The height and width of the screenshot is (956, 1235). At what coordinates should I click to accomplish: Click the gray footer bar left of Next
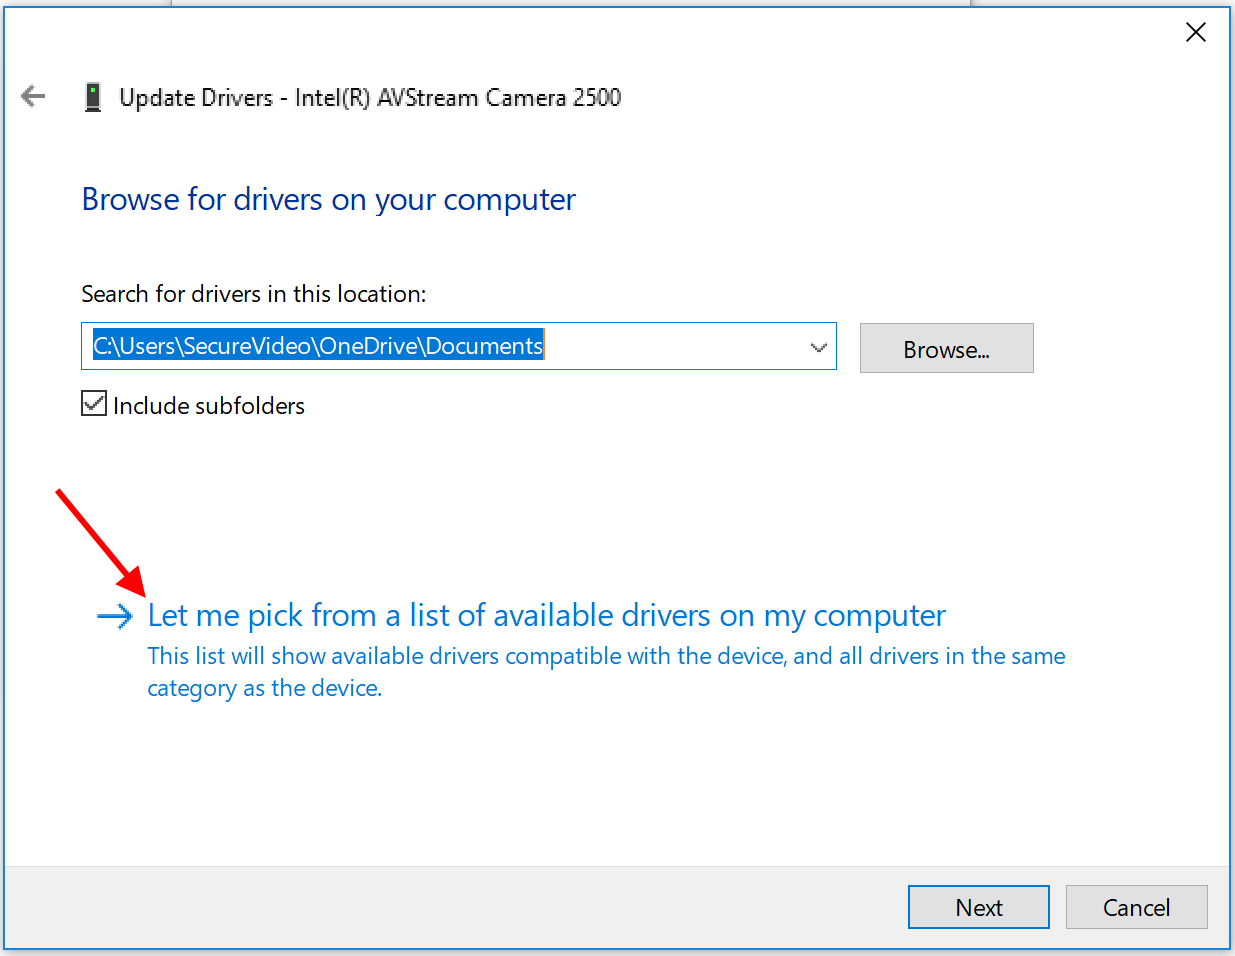pos(450,907)
